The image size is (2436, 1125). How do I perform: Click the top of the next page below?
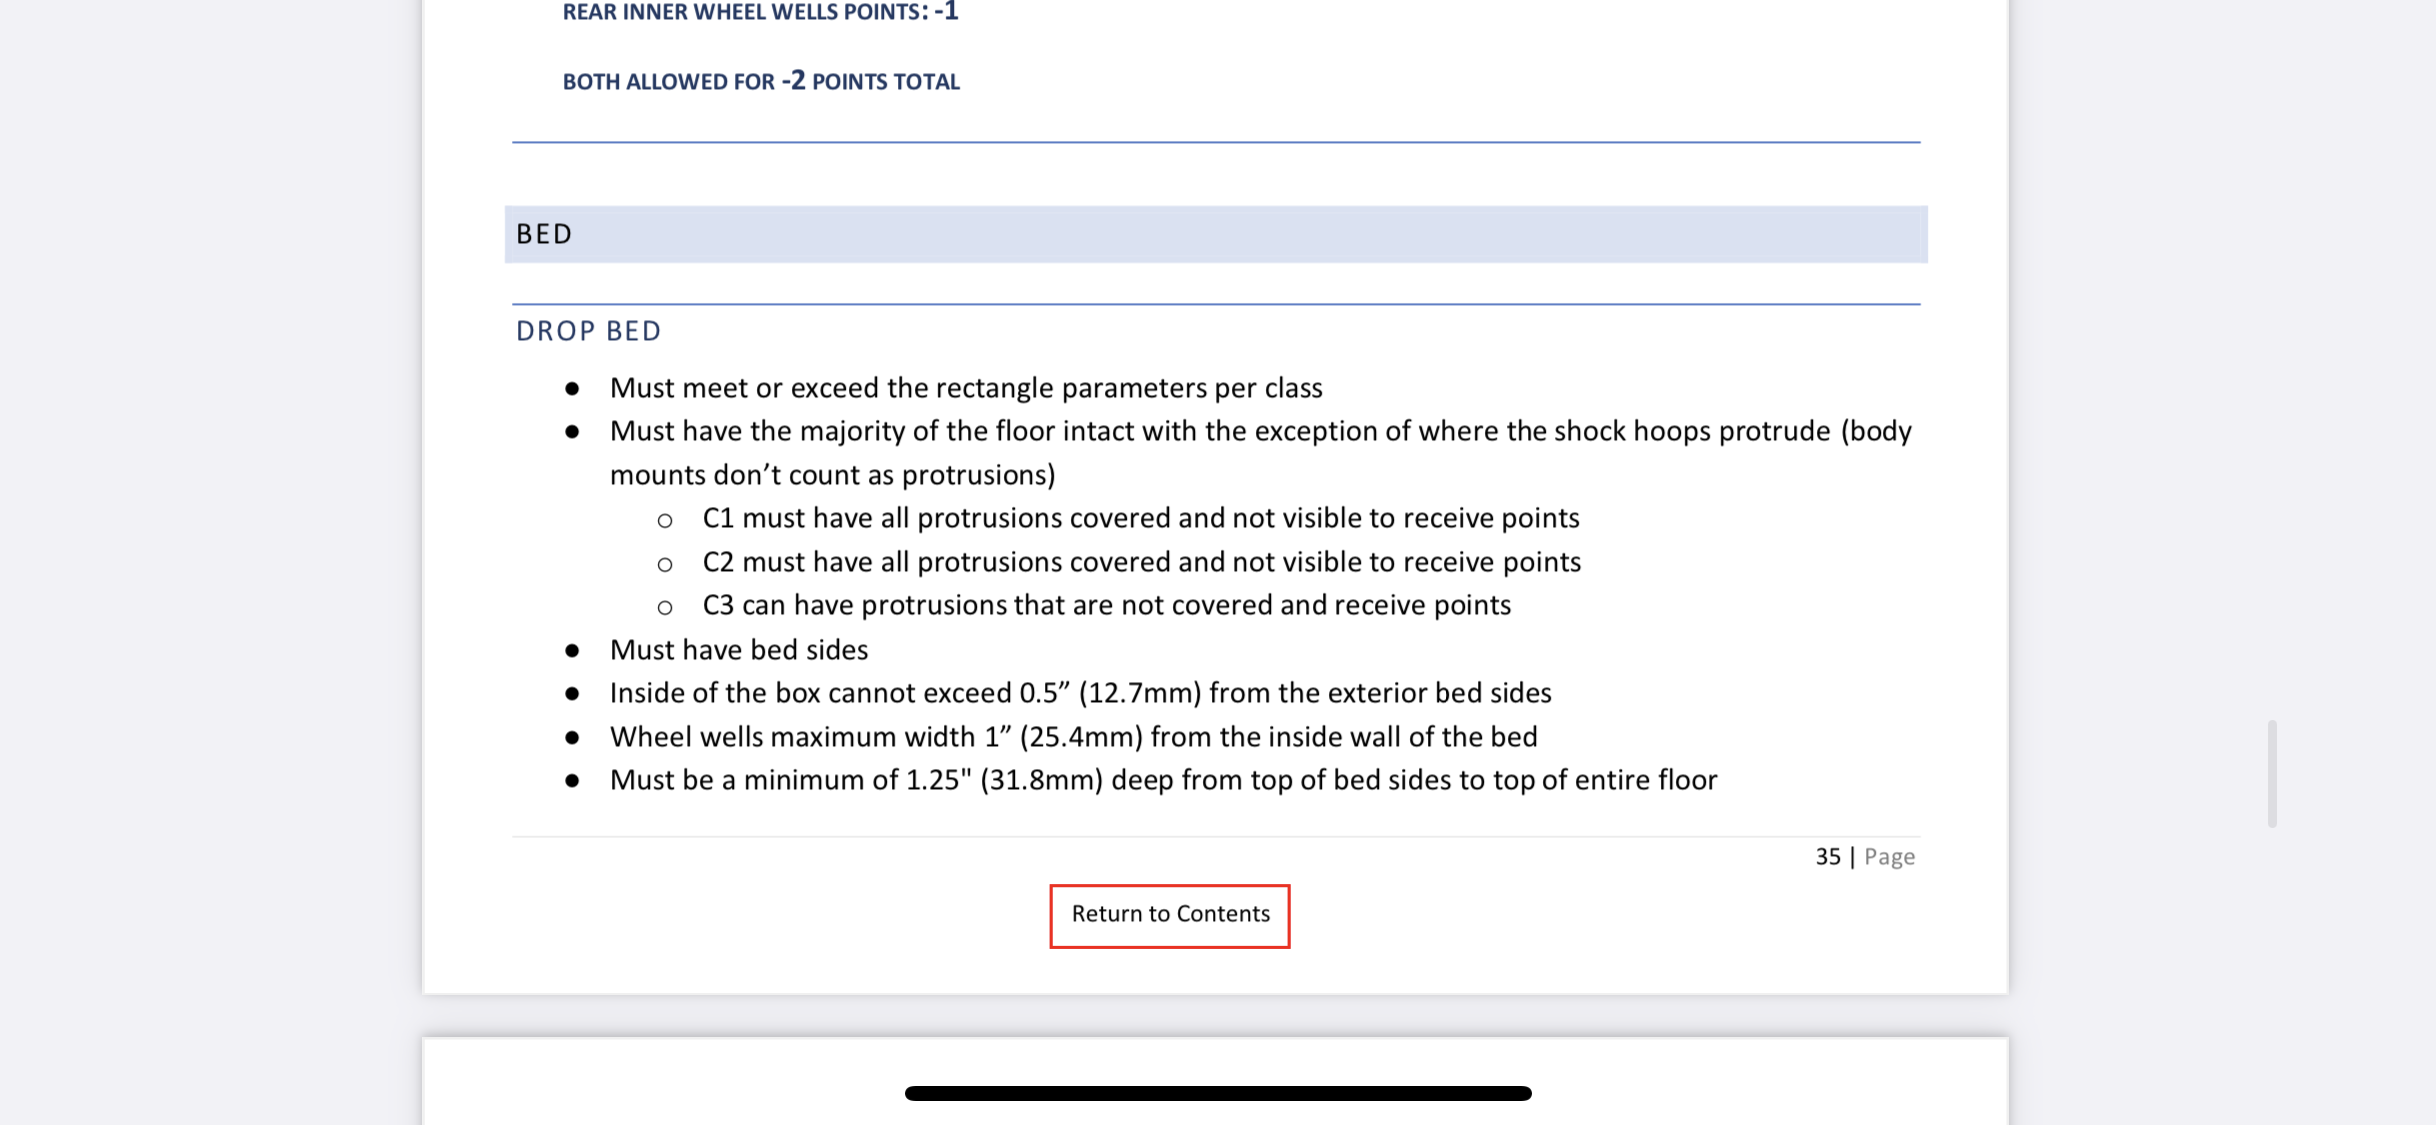(x=1215, y=1060)
